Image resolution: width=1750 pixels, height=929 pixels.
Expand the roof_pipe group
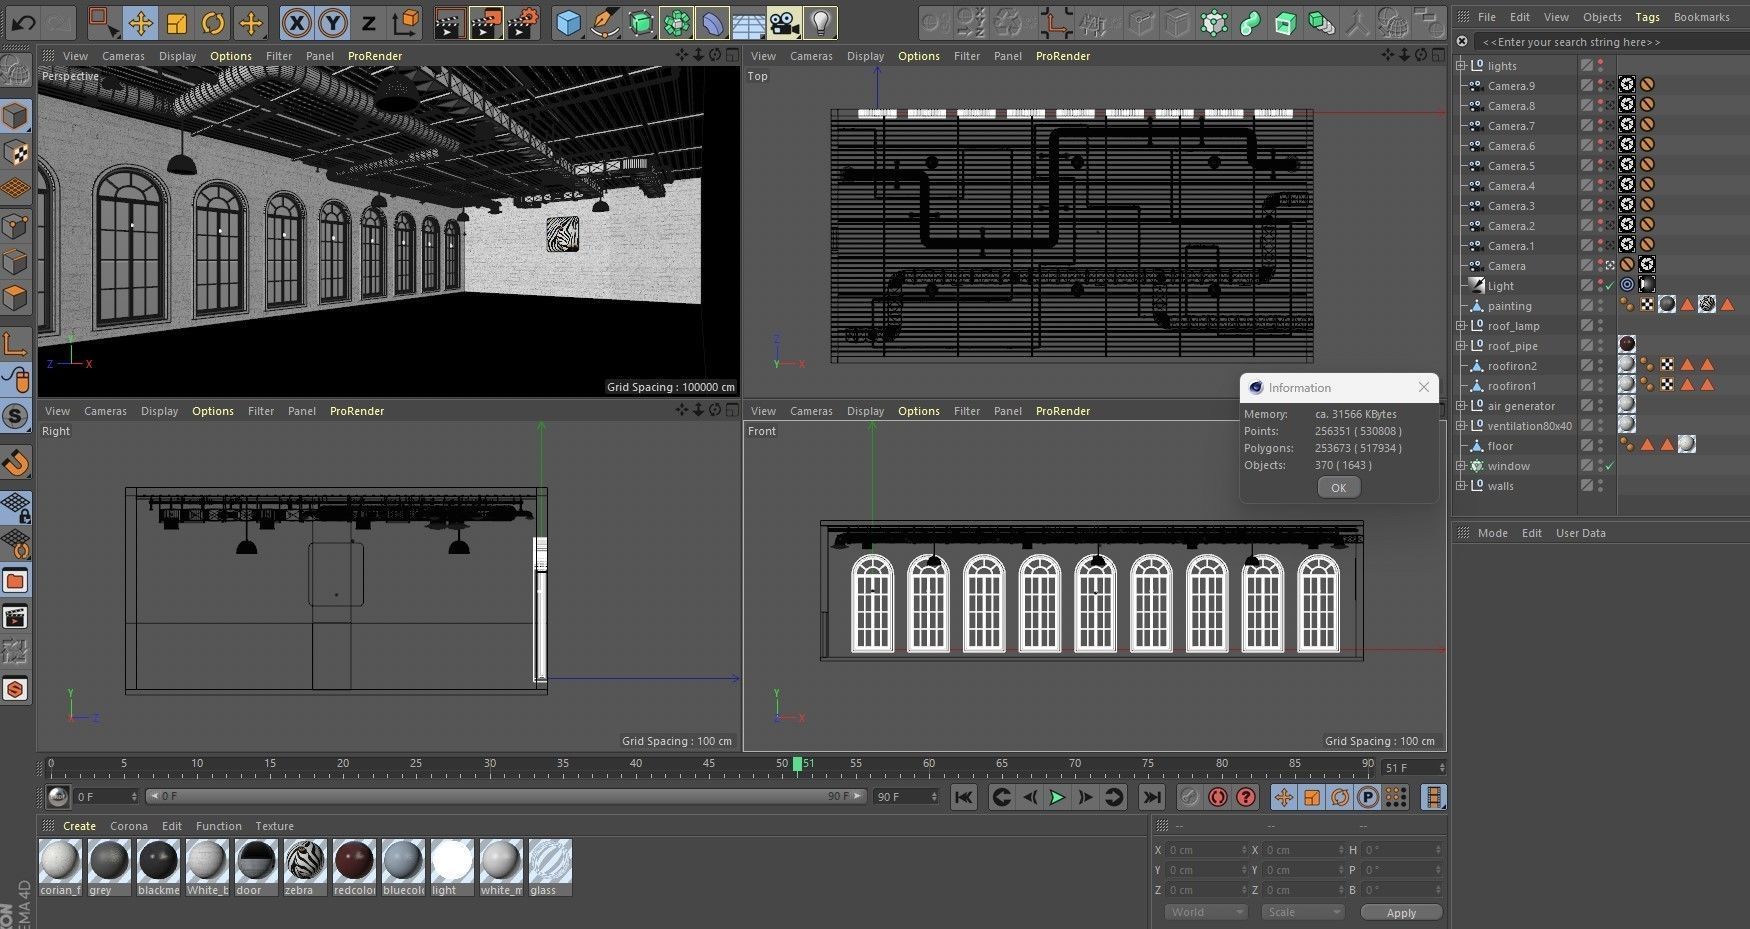[1461, 346]
